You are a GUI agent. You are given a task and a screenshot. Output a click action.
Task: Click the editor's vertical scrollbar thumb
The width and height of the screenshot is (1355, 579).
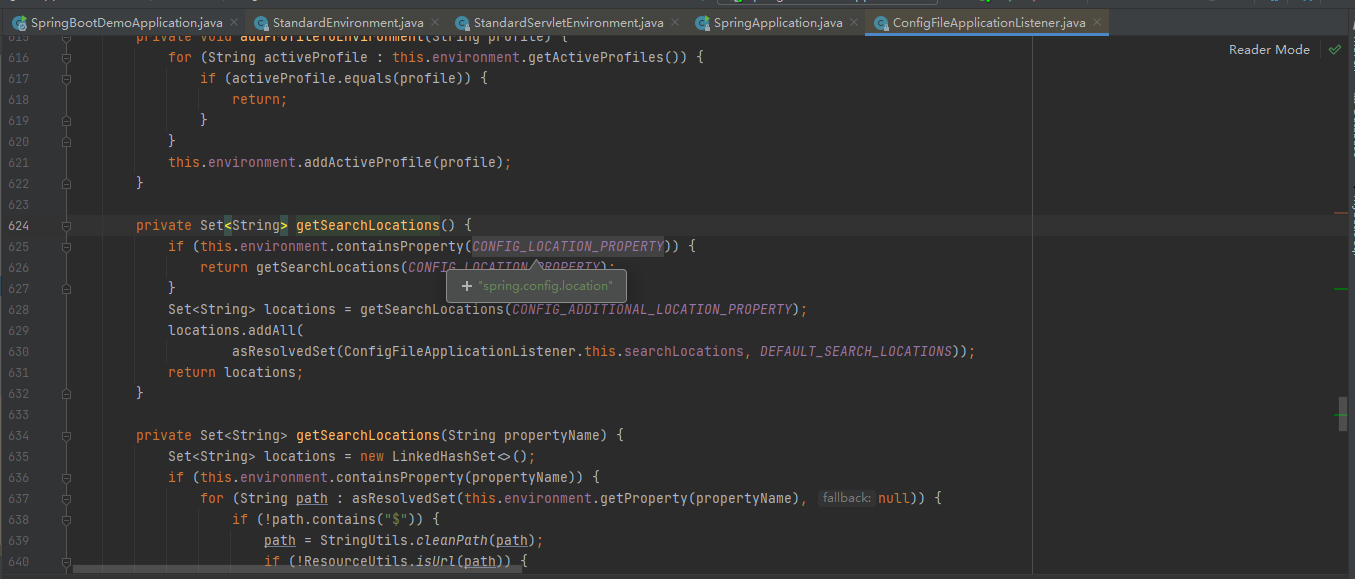click(1343, 414)
